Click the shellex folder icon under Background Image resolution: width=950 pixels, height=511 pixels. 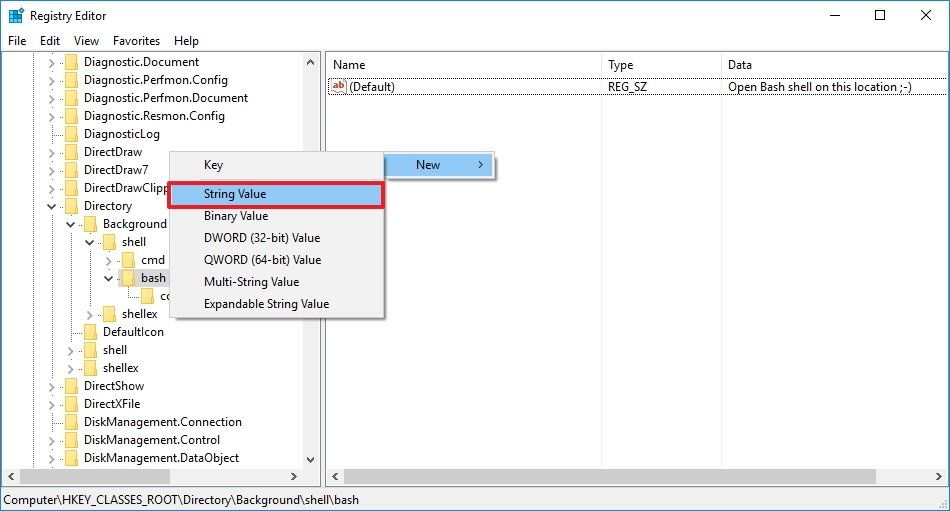(109, 314)
